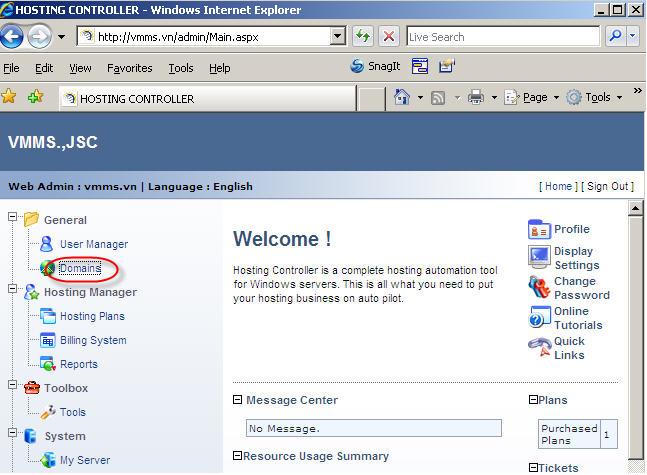Collapse the System tree node
Image resolution: width=647 pixels, height=475 pixels.
pos(12,432)
